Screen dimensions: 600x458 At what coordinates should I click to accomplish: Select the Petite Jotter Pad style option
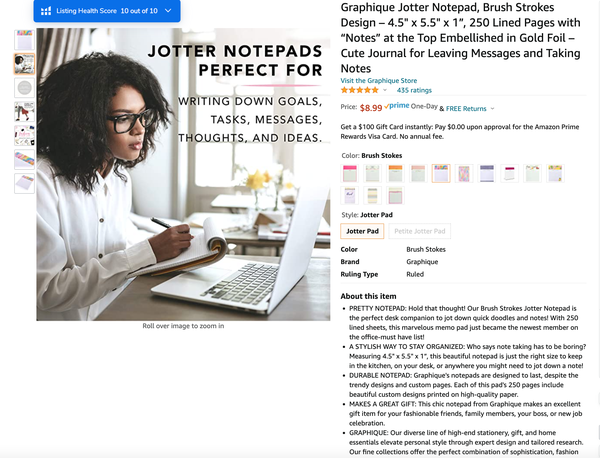[419, 231]
